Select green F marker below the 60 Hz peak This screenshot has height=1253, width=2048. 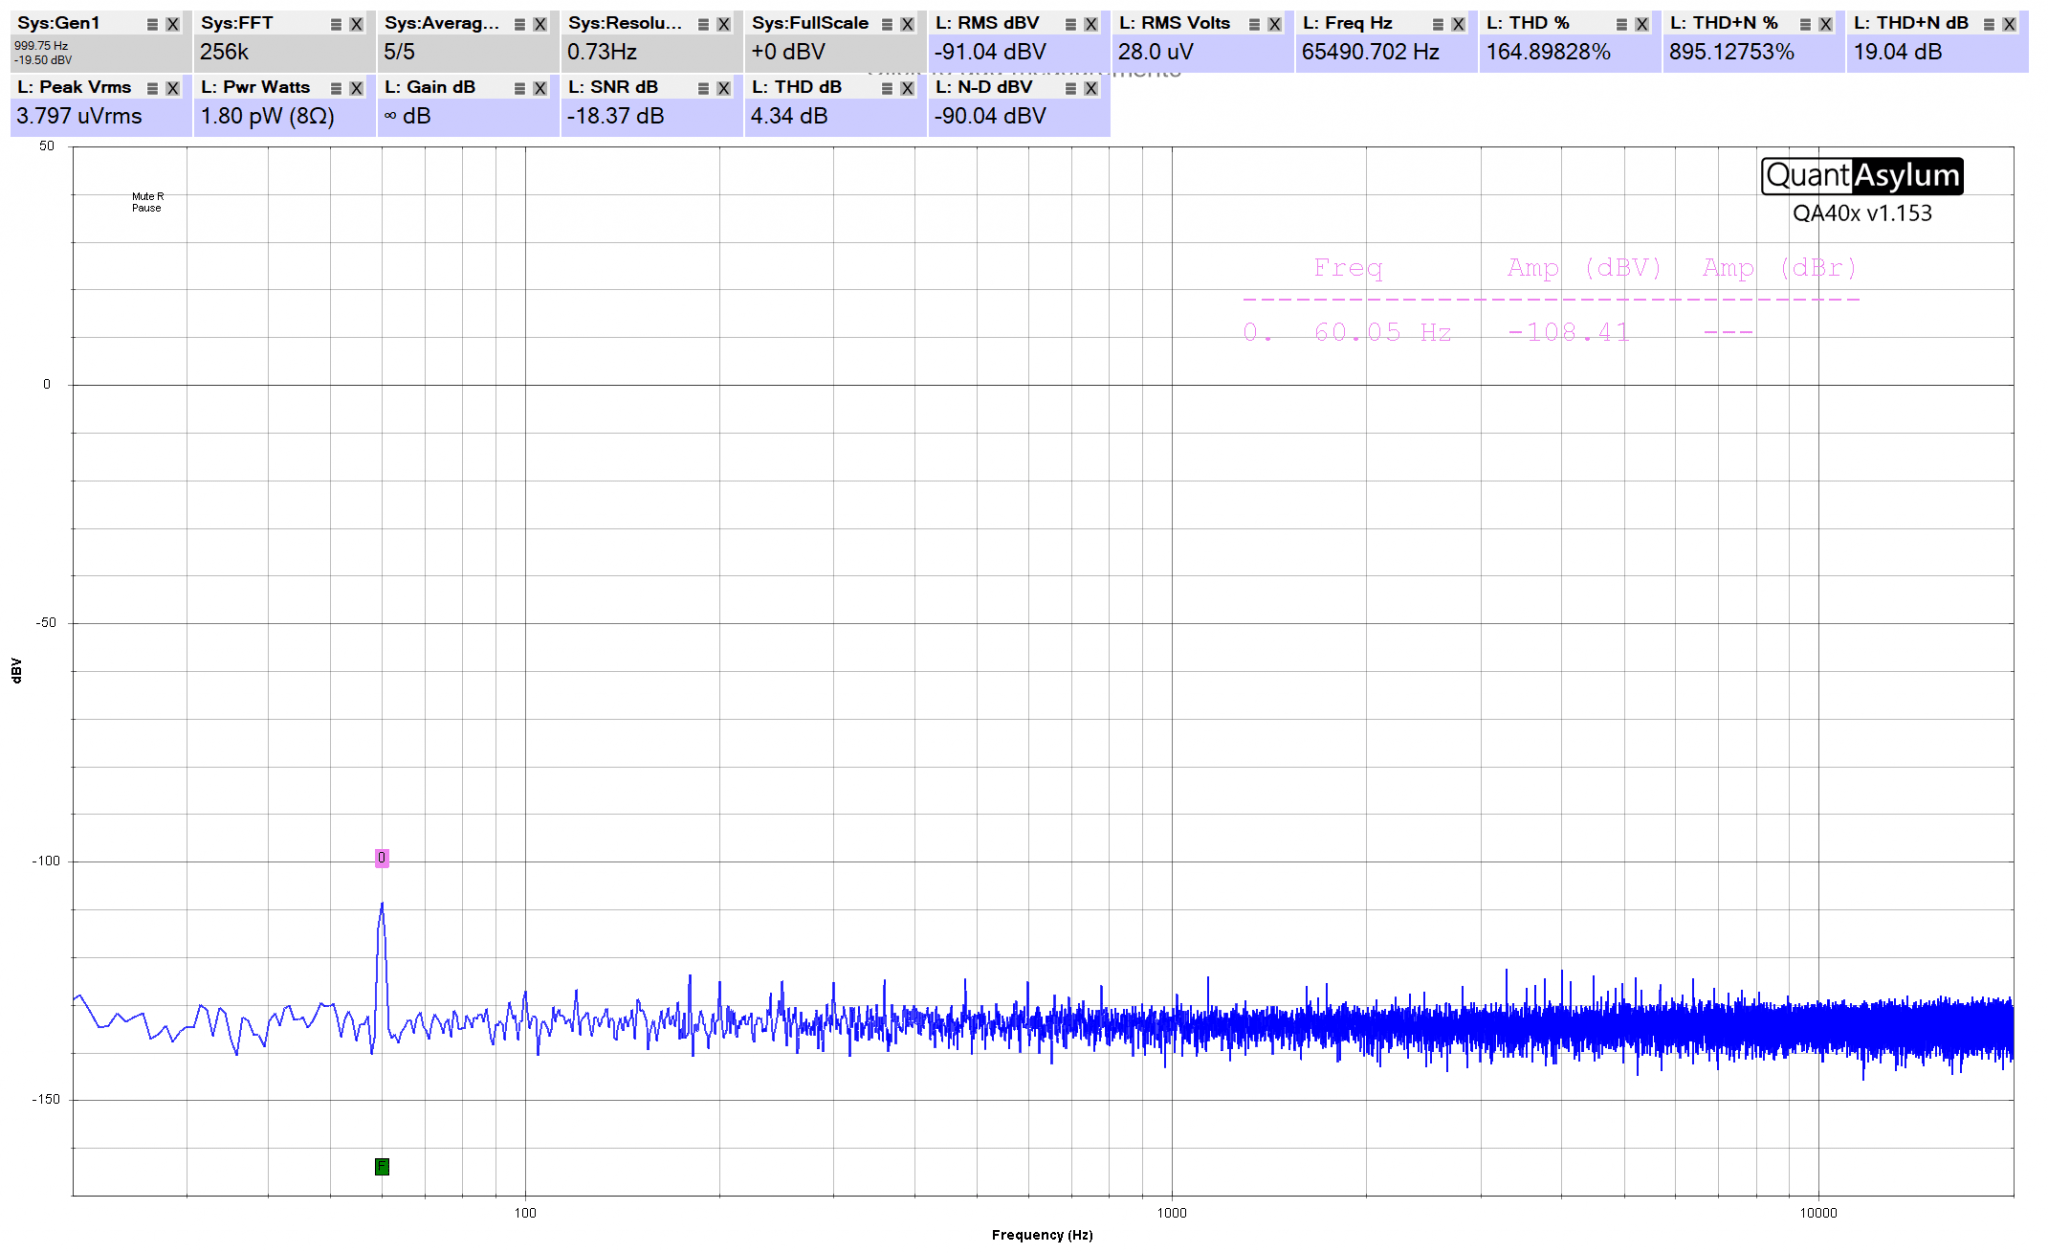pyautogui.click(x=382, y=1167)
